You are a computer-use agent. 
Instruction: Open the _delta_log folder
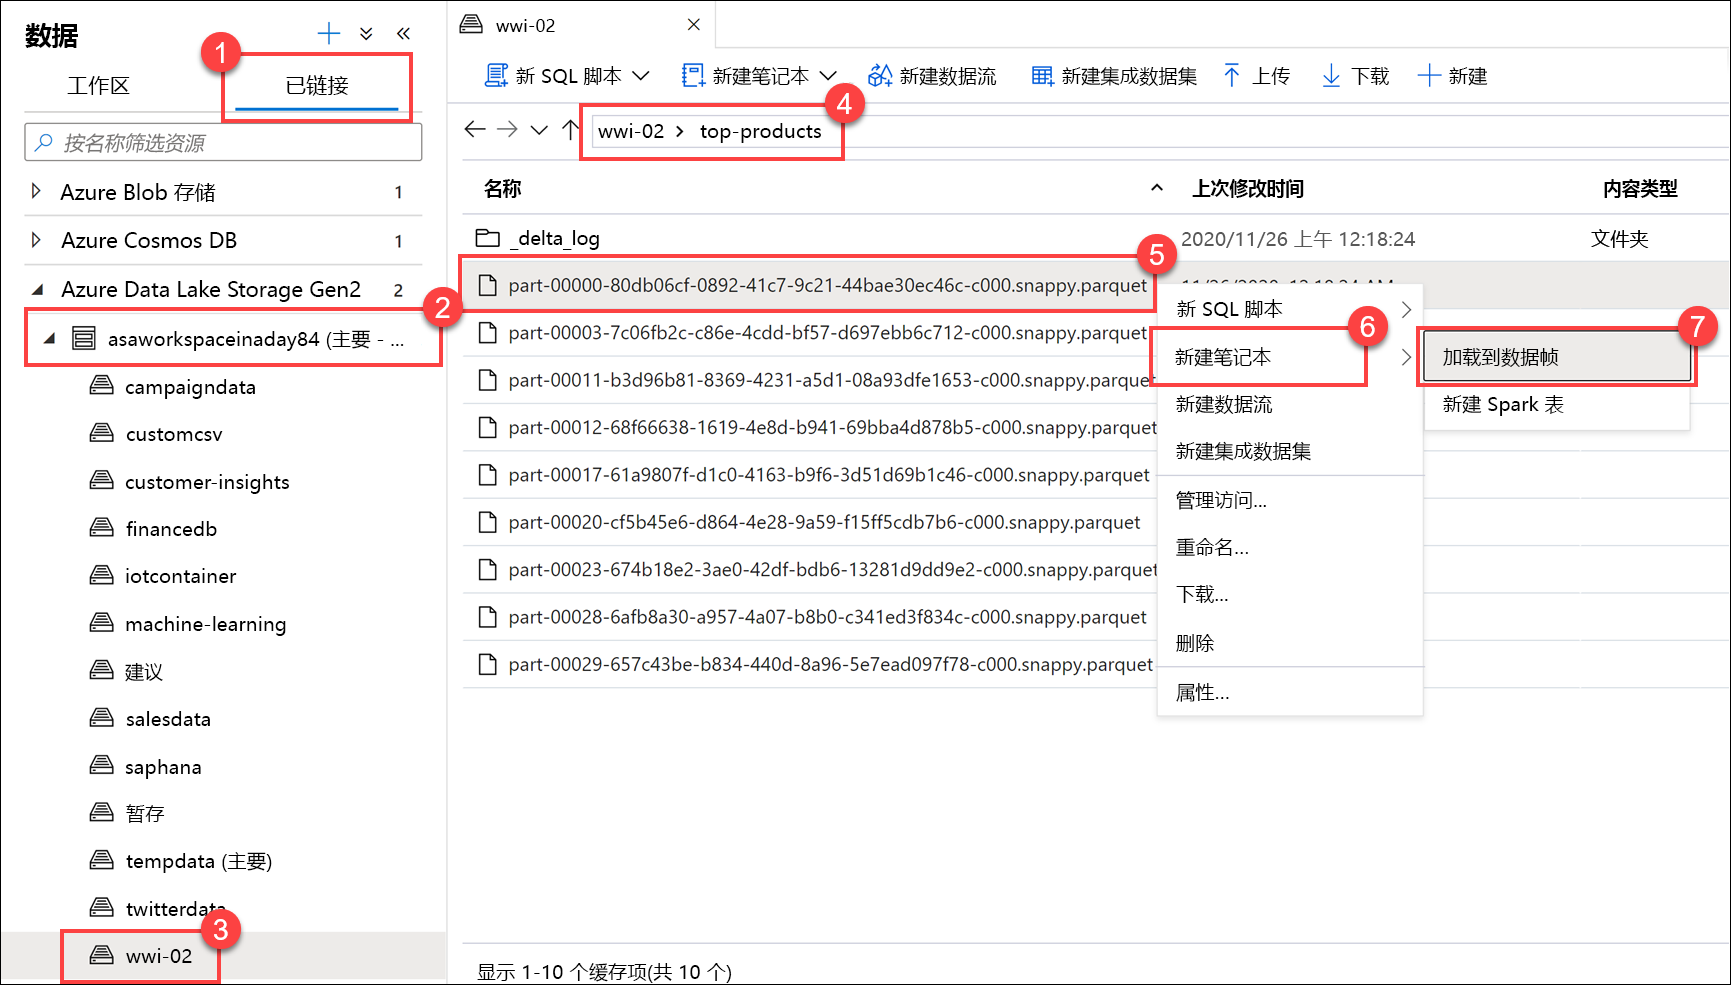[557, 238]
